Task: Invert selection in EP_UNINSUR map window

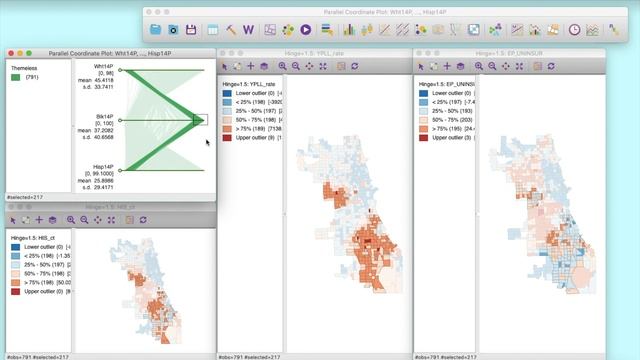Action: click(434, 66)
